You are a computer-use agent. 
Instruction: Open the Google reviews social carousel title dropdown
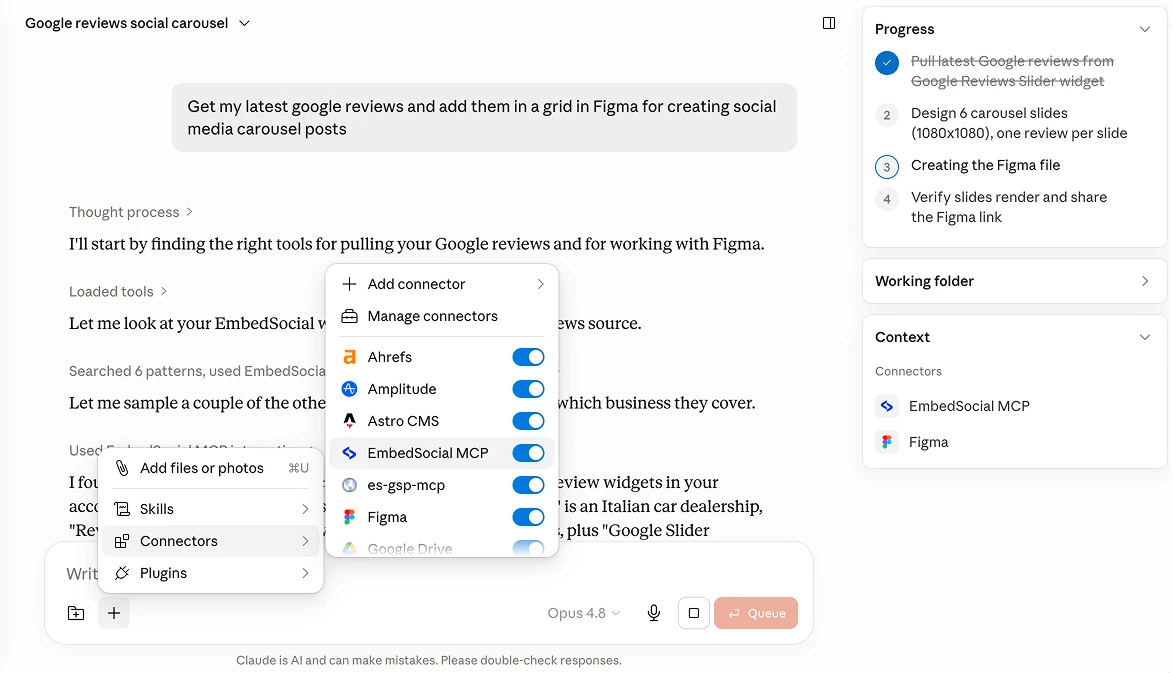244,23
